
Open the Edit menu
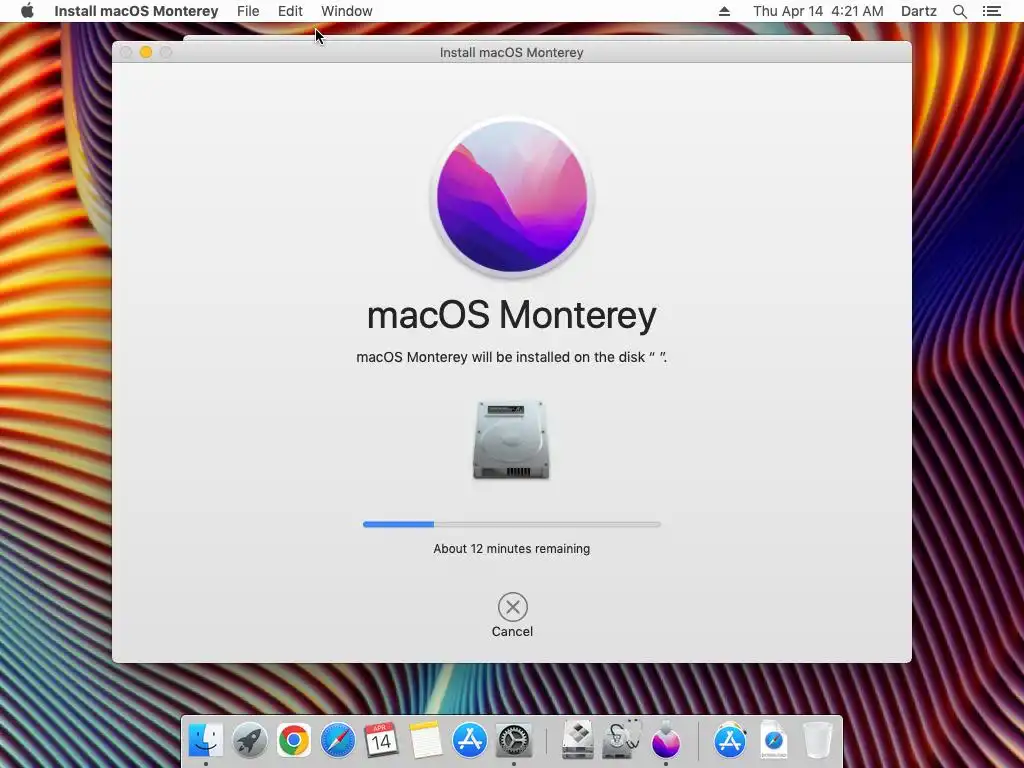point(290,11)
